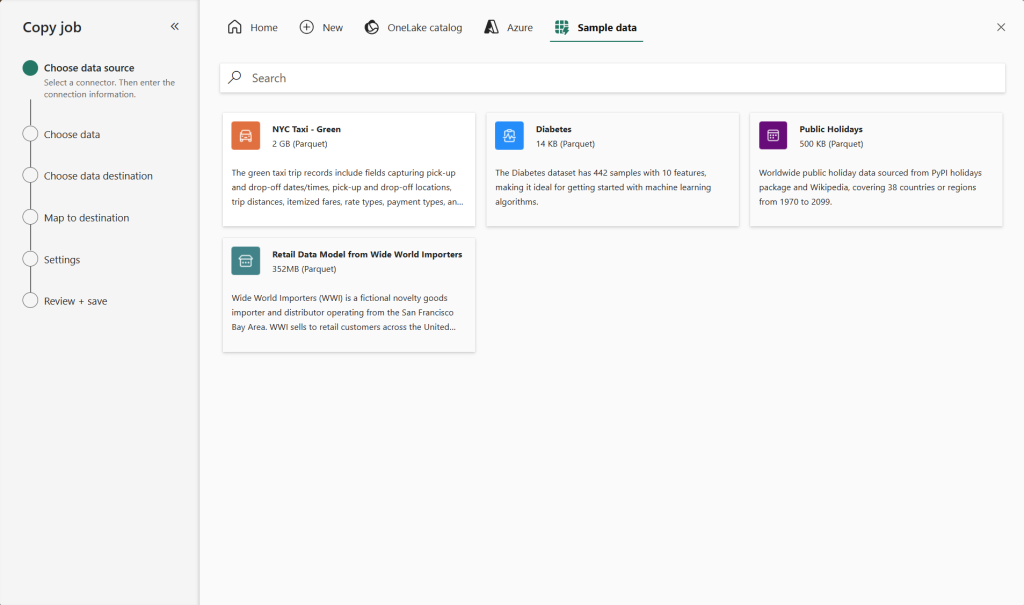Click the Azure logo icon
Image resolution: width=1024 pixels, height=605 pixels.
491,28
